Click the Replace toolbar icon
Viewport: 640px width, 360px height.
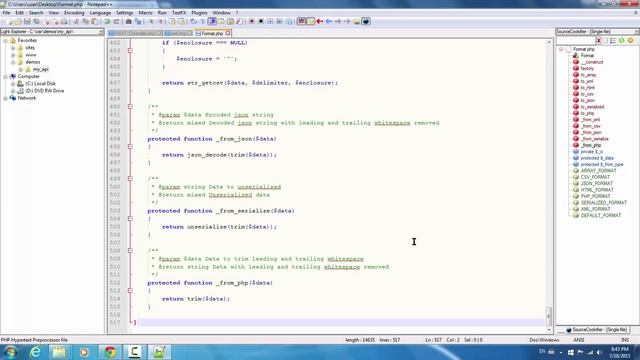point(138,21)
